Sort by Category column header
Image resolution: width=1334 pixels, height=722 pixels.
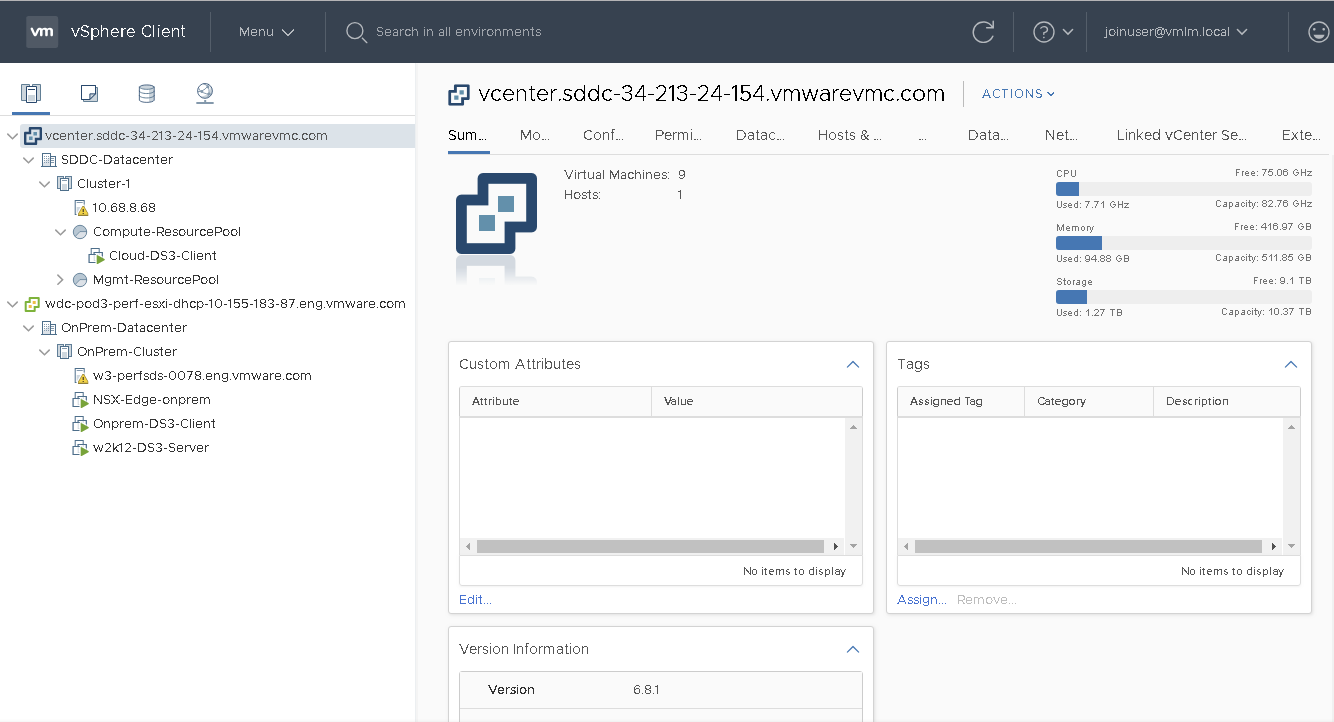pyautogui.click(x=1089, y=402)
